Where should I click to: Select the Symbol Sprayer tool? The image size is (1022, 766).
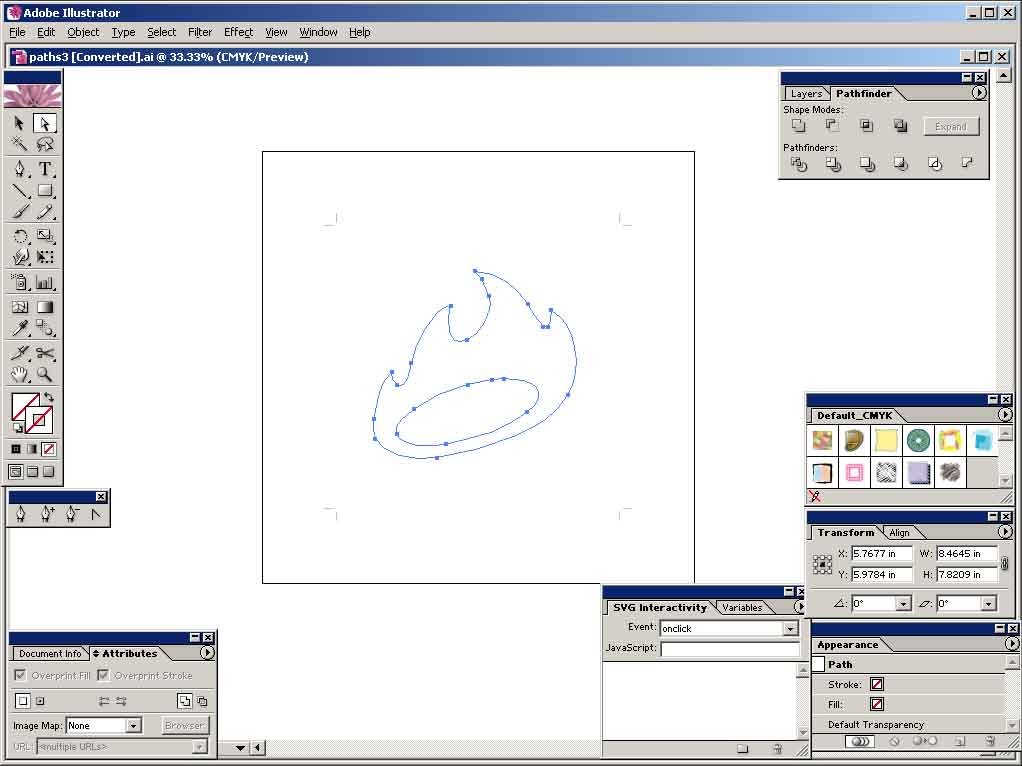(x=20, y=282)
